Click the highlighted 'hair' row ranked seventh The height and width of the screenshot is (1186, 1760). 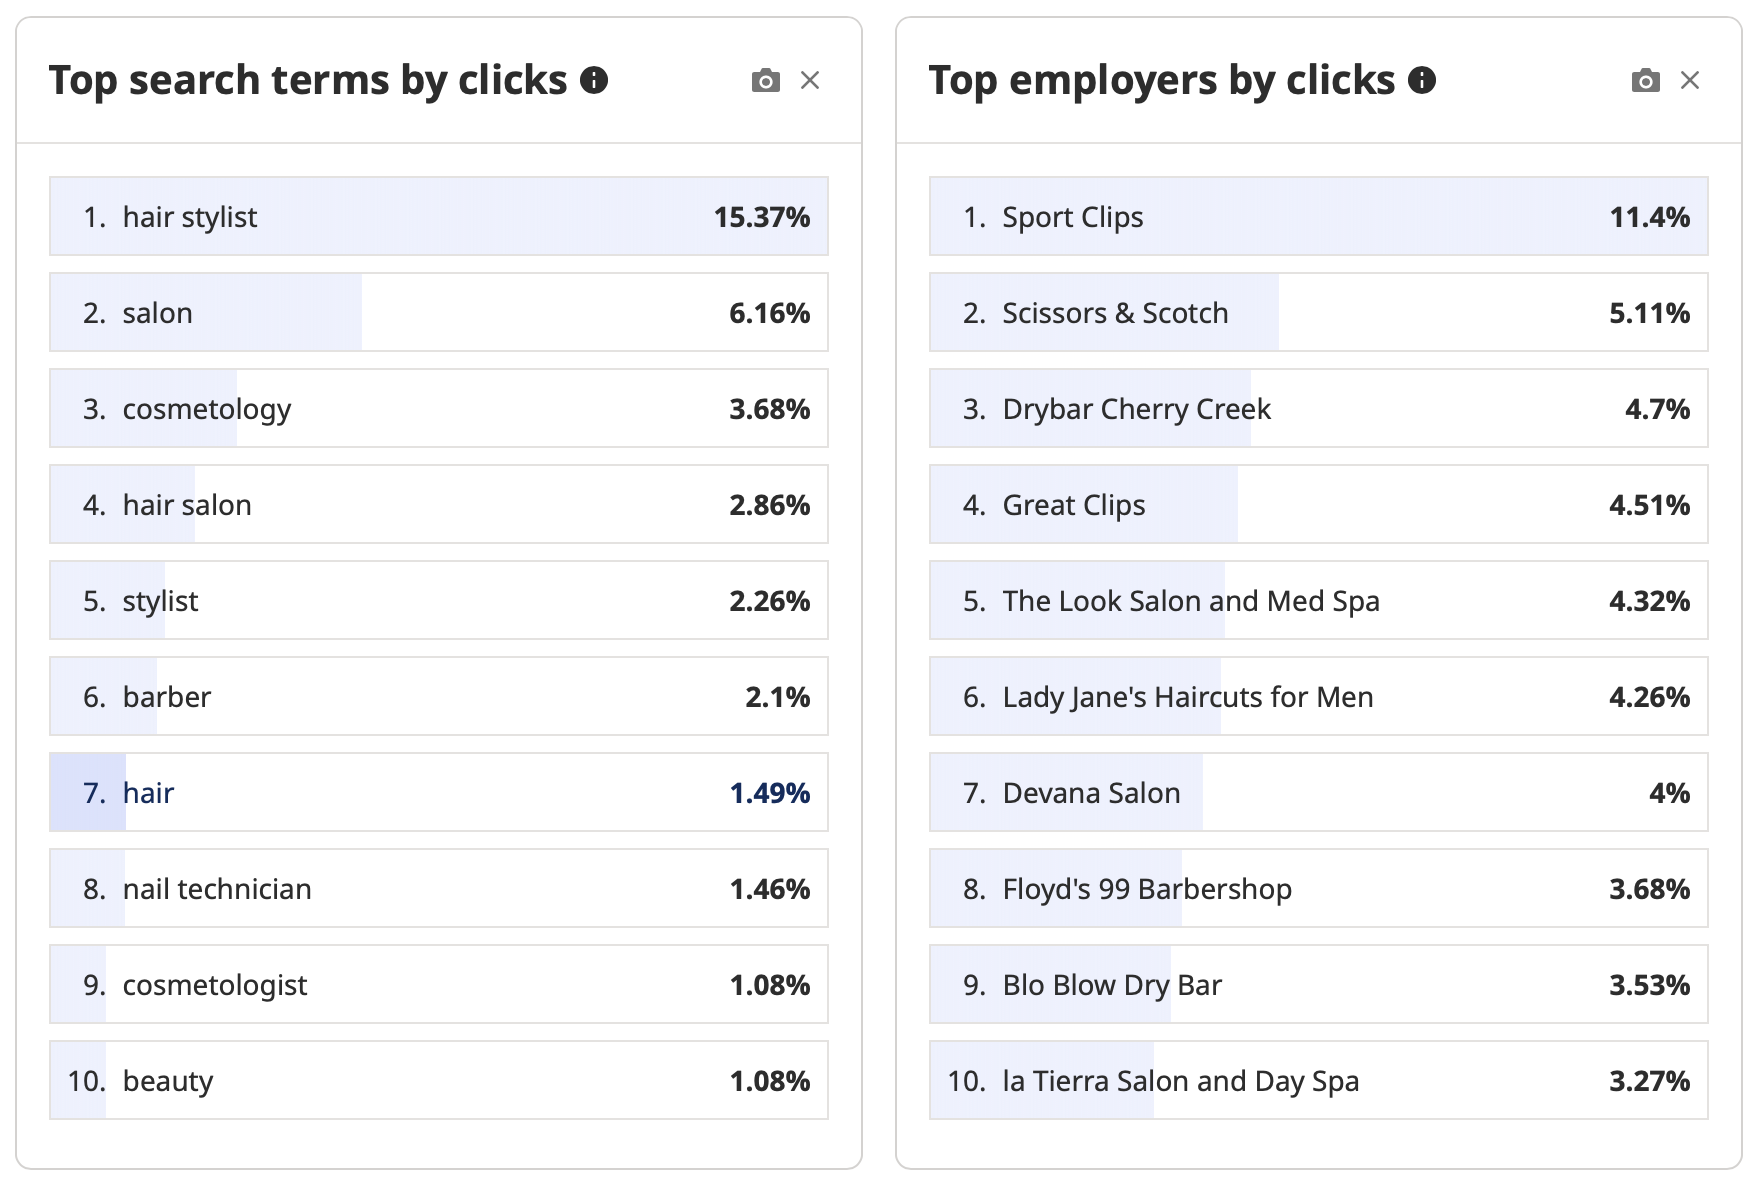(x=439, y=792)
